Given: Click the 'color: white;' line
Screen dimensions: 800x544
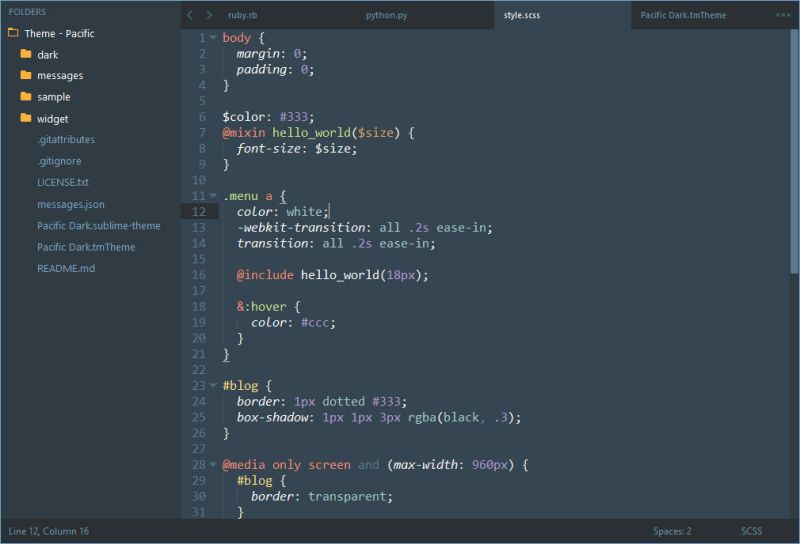Looking at the screenshot, I should click(x=283, y=211).
